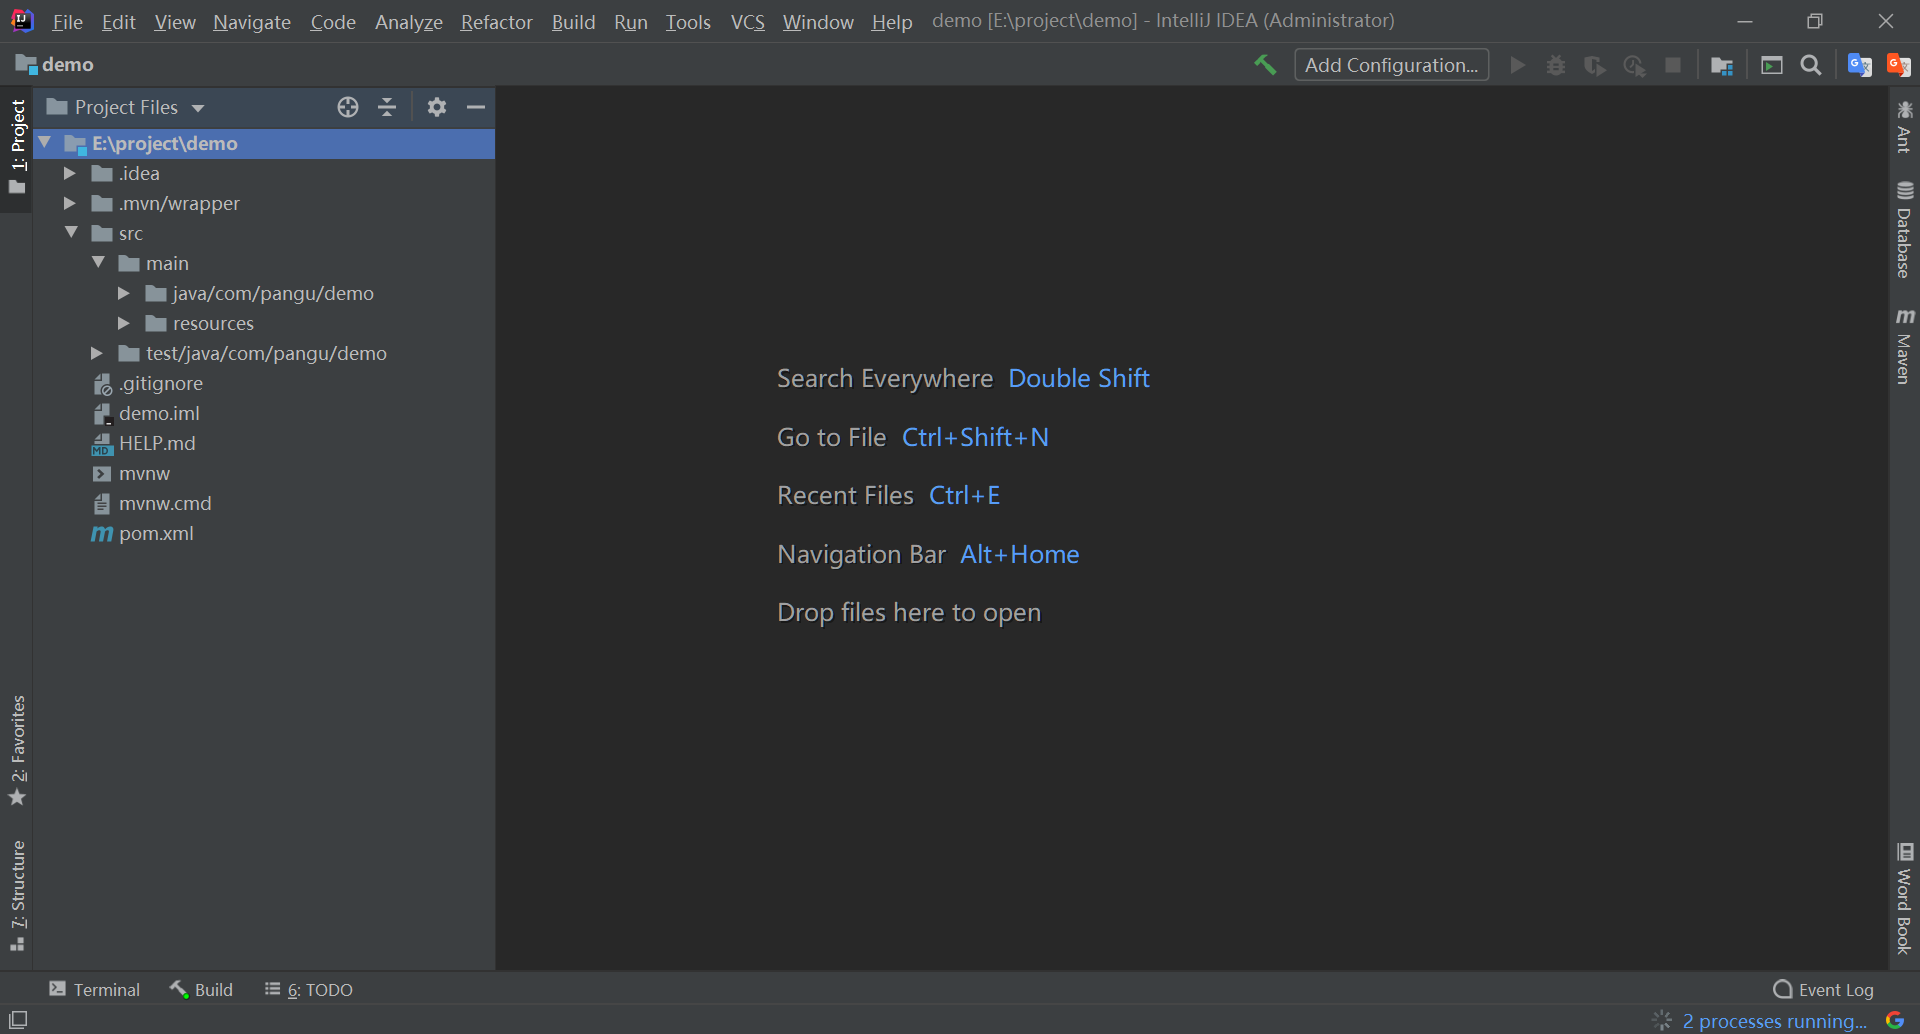Open the Code menu
The height and width of the screenshot is (1034, 1920).
[x=333, y=21]
